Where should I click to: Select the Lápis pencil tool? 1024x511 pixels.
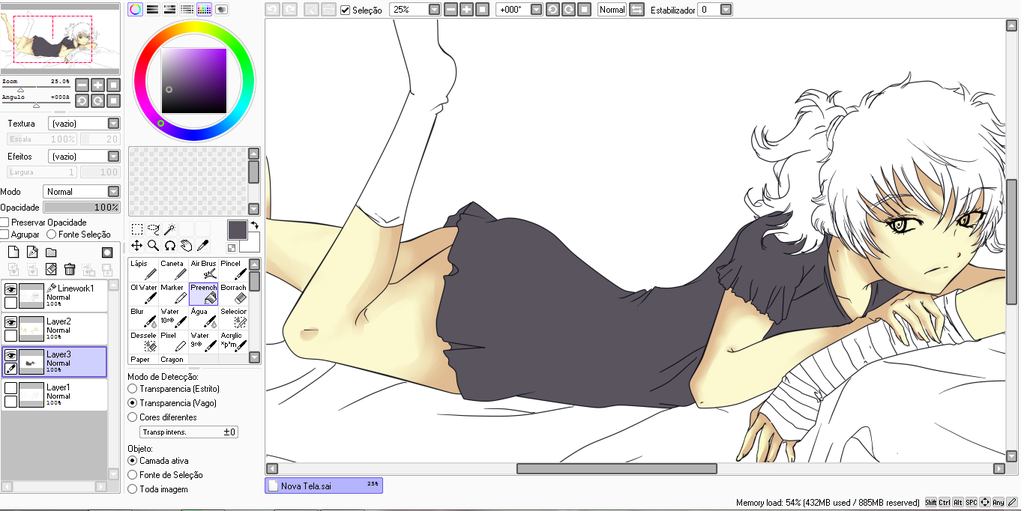pos(143,270)
